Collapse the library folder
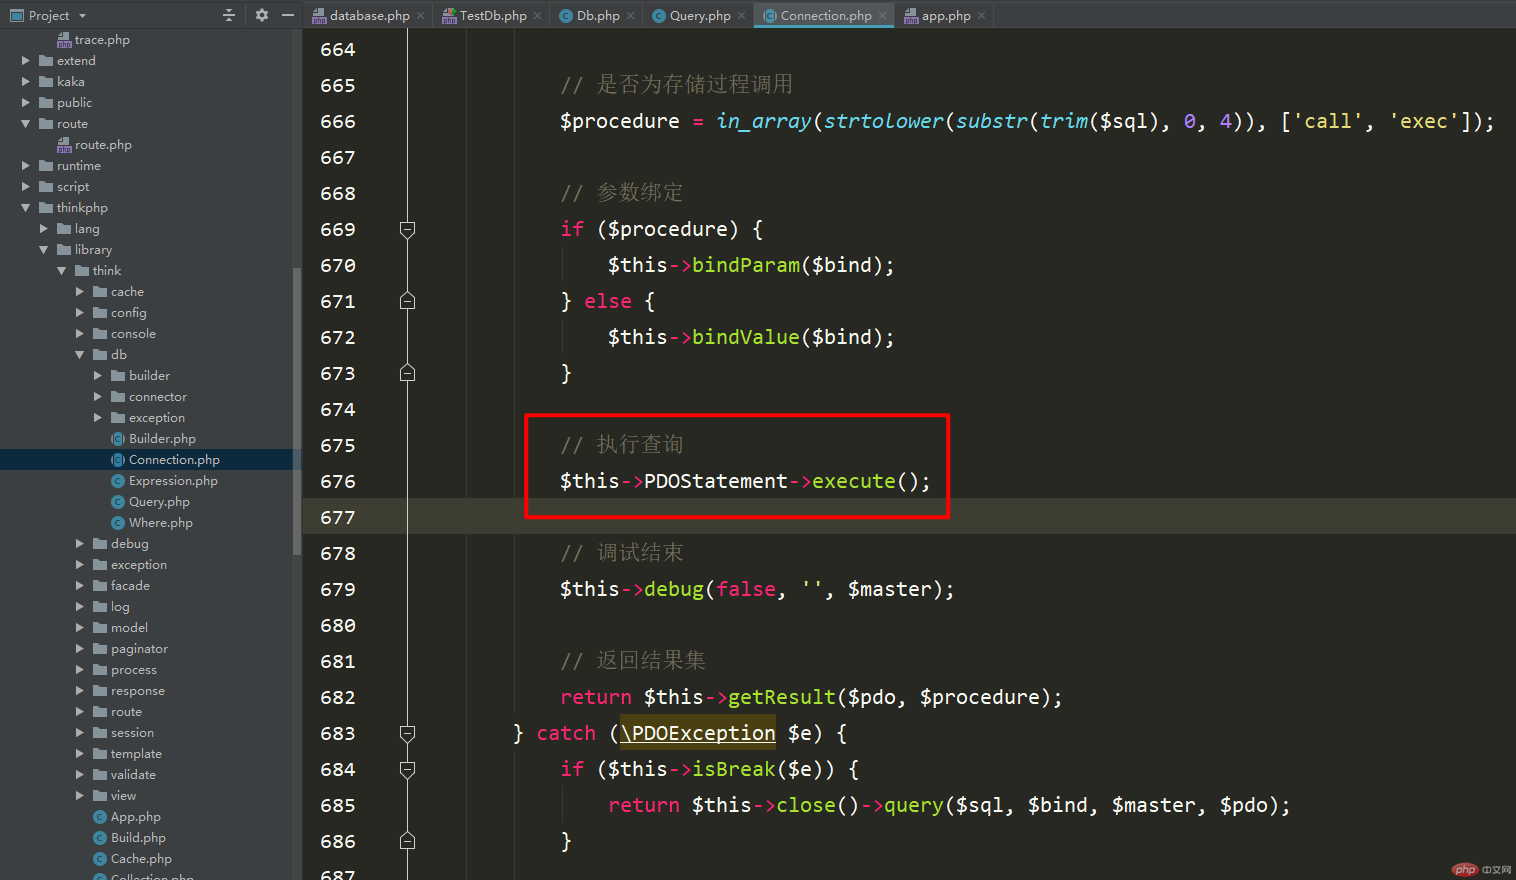1516x880 pixels. click(x=44, y=250)
